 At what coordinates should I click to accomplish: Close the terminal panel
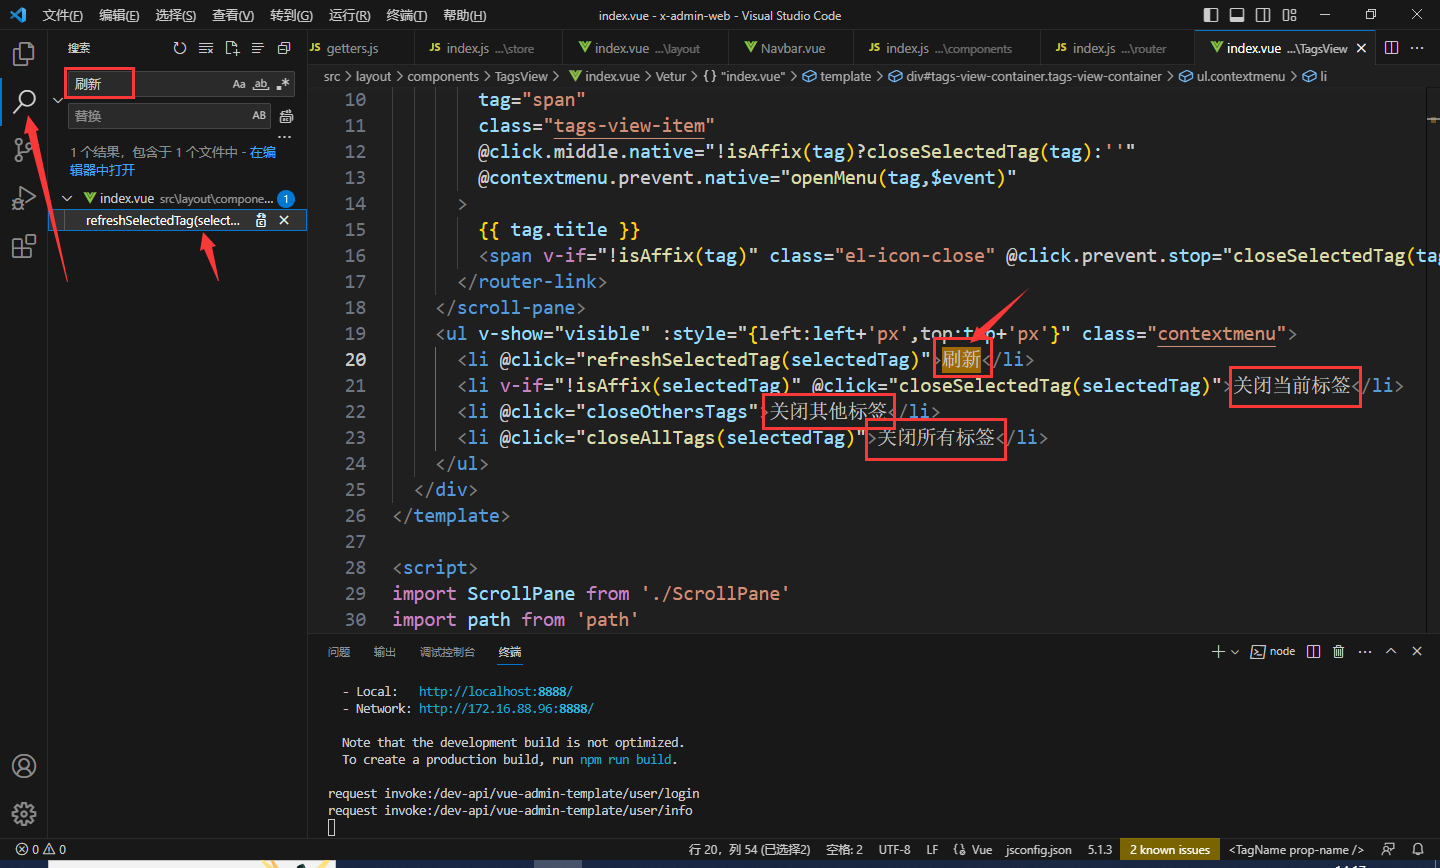point(1417,651)
